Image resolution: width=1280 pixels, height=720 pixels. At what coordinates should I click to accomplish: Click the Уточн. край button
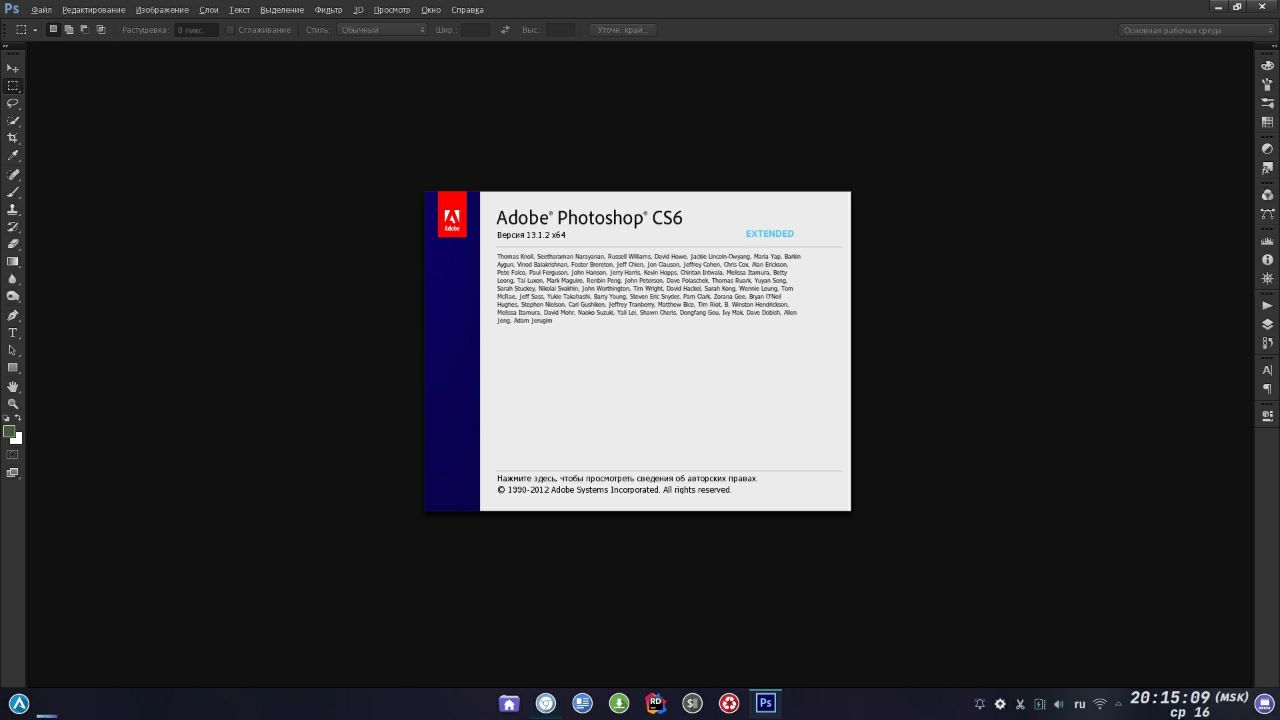click(623, 30)
